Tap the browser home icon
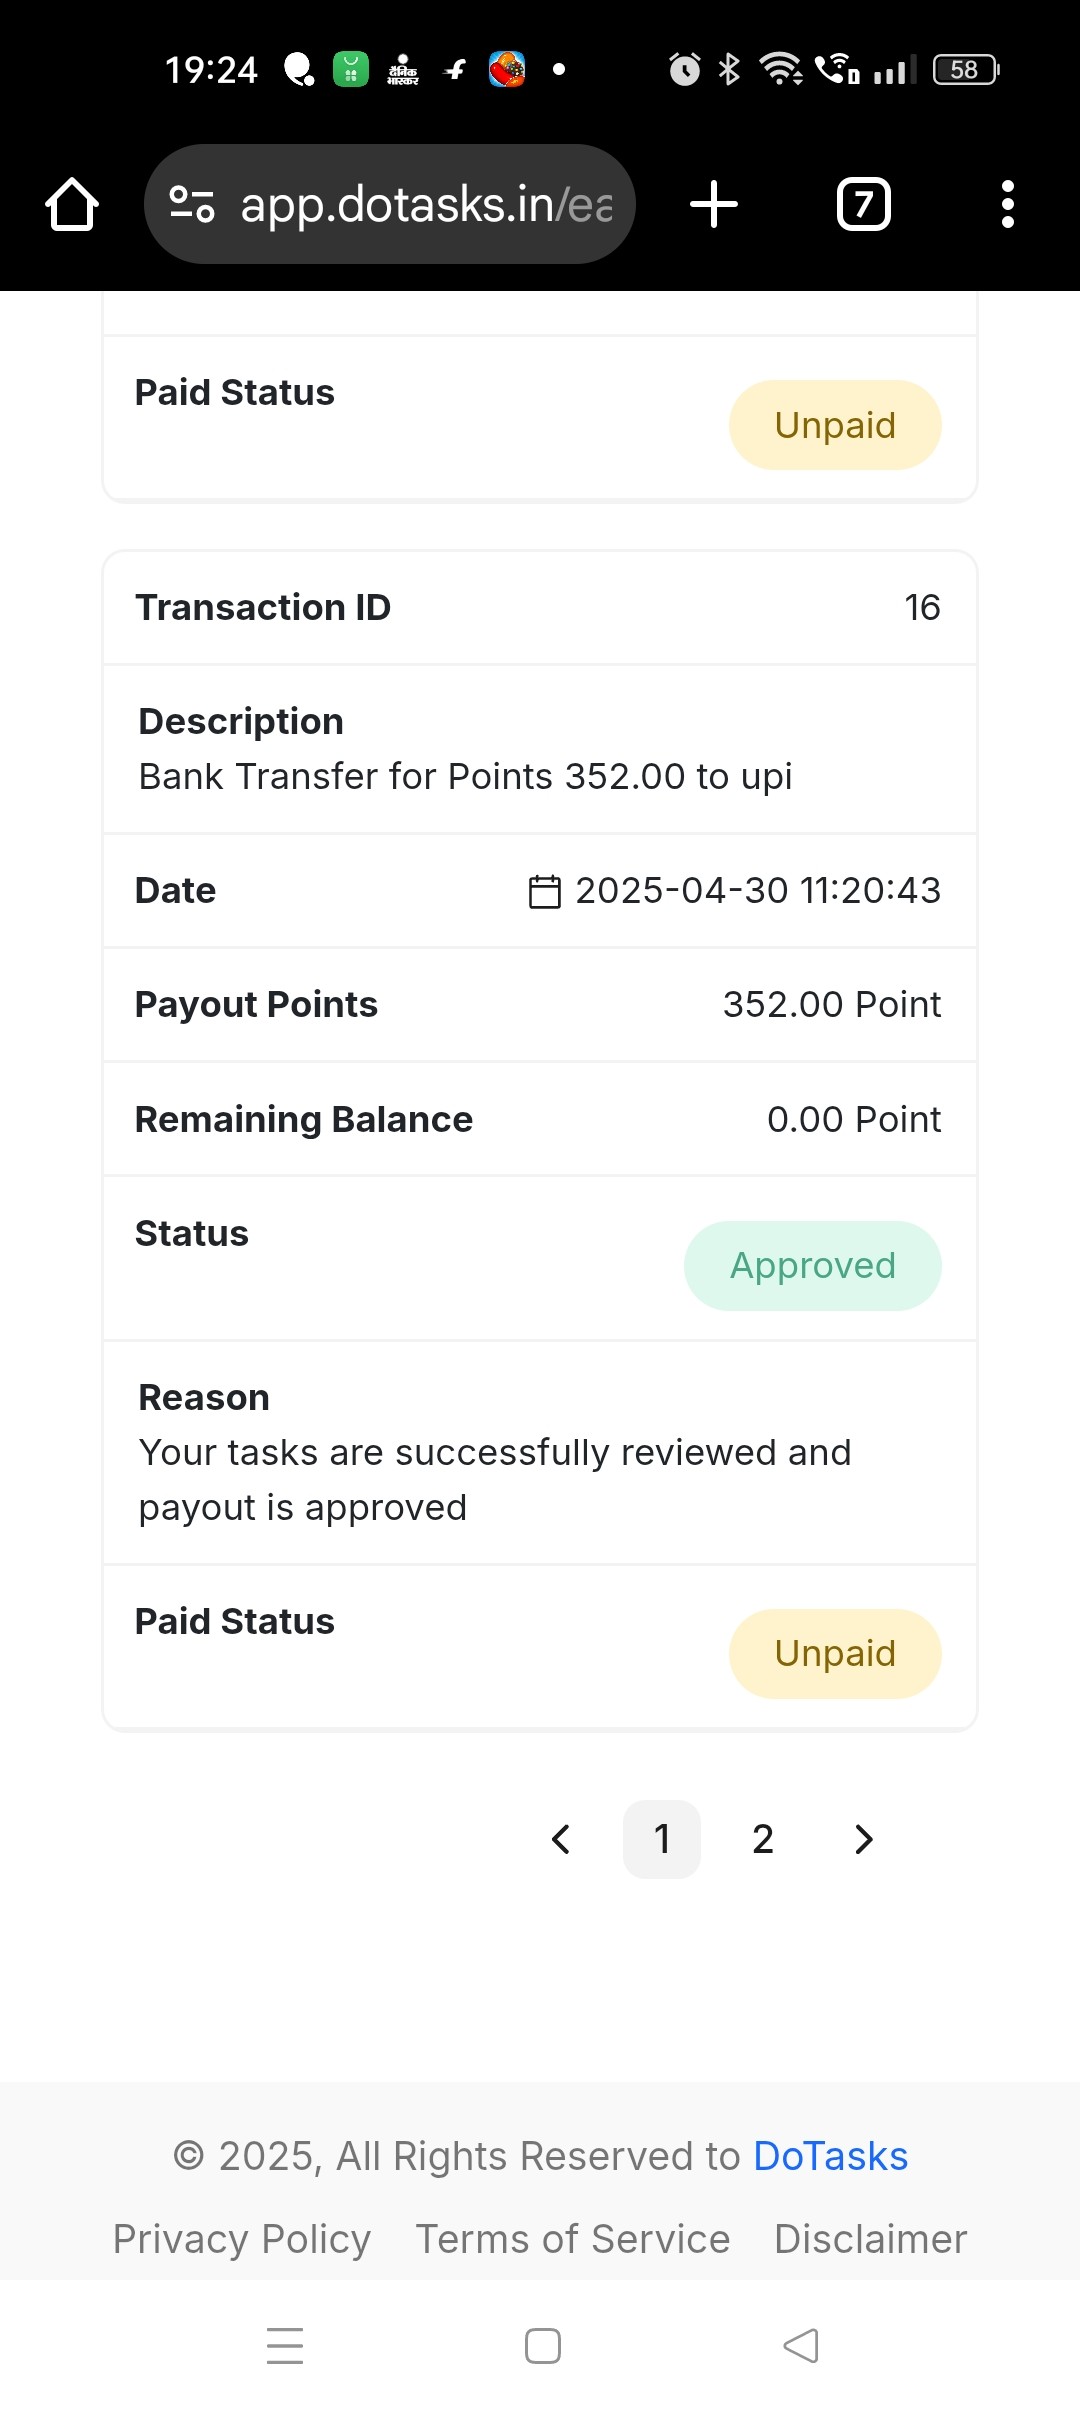Screen dimensions: 1080x2412 pos(72,204)
